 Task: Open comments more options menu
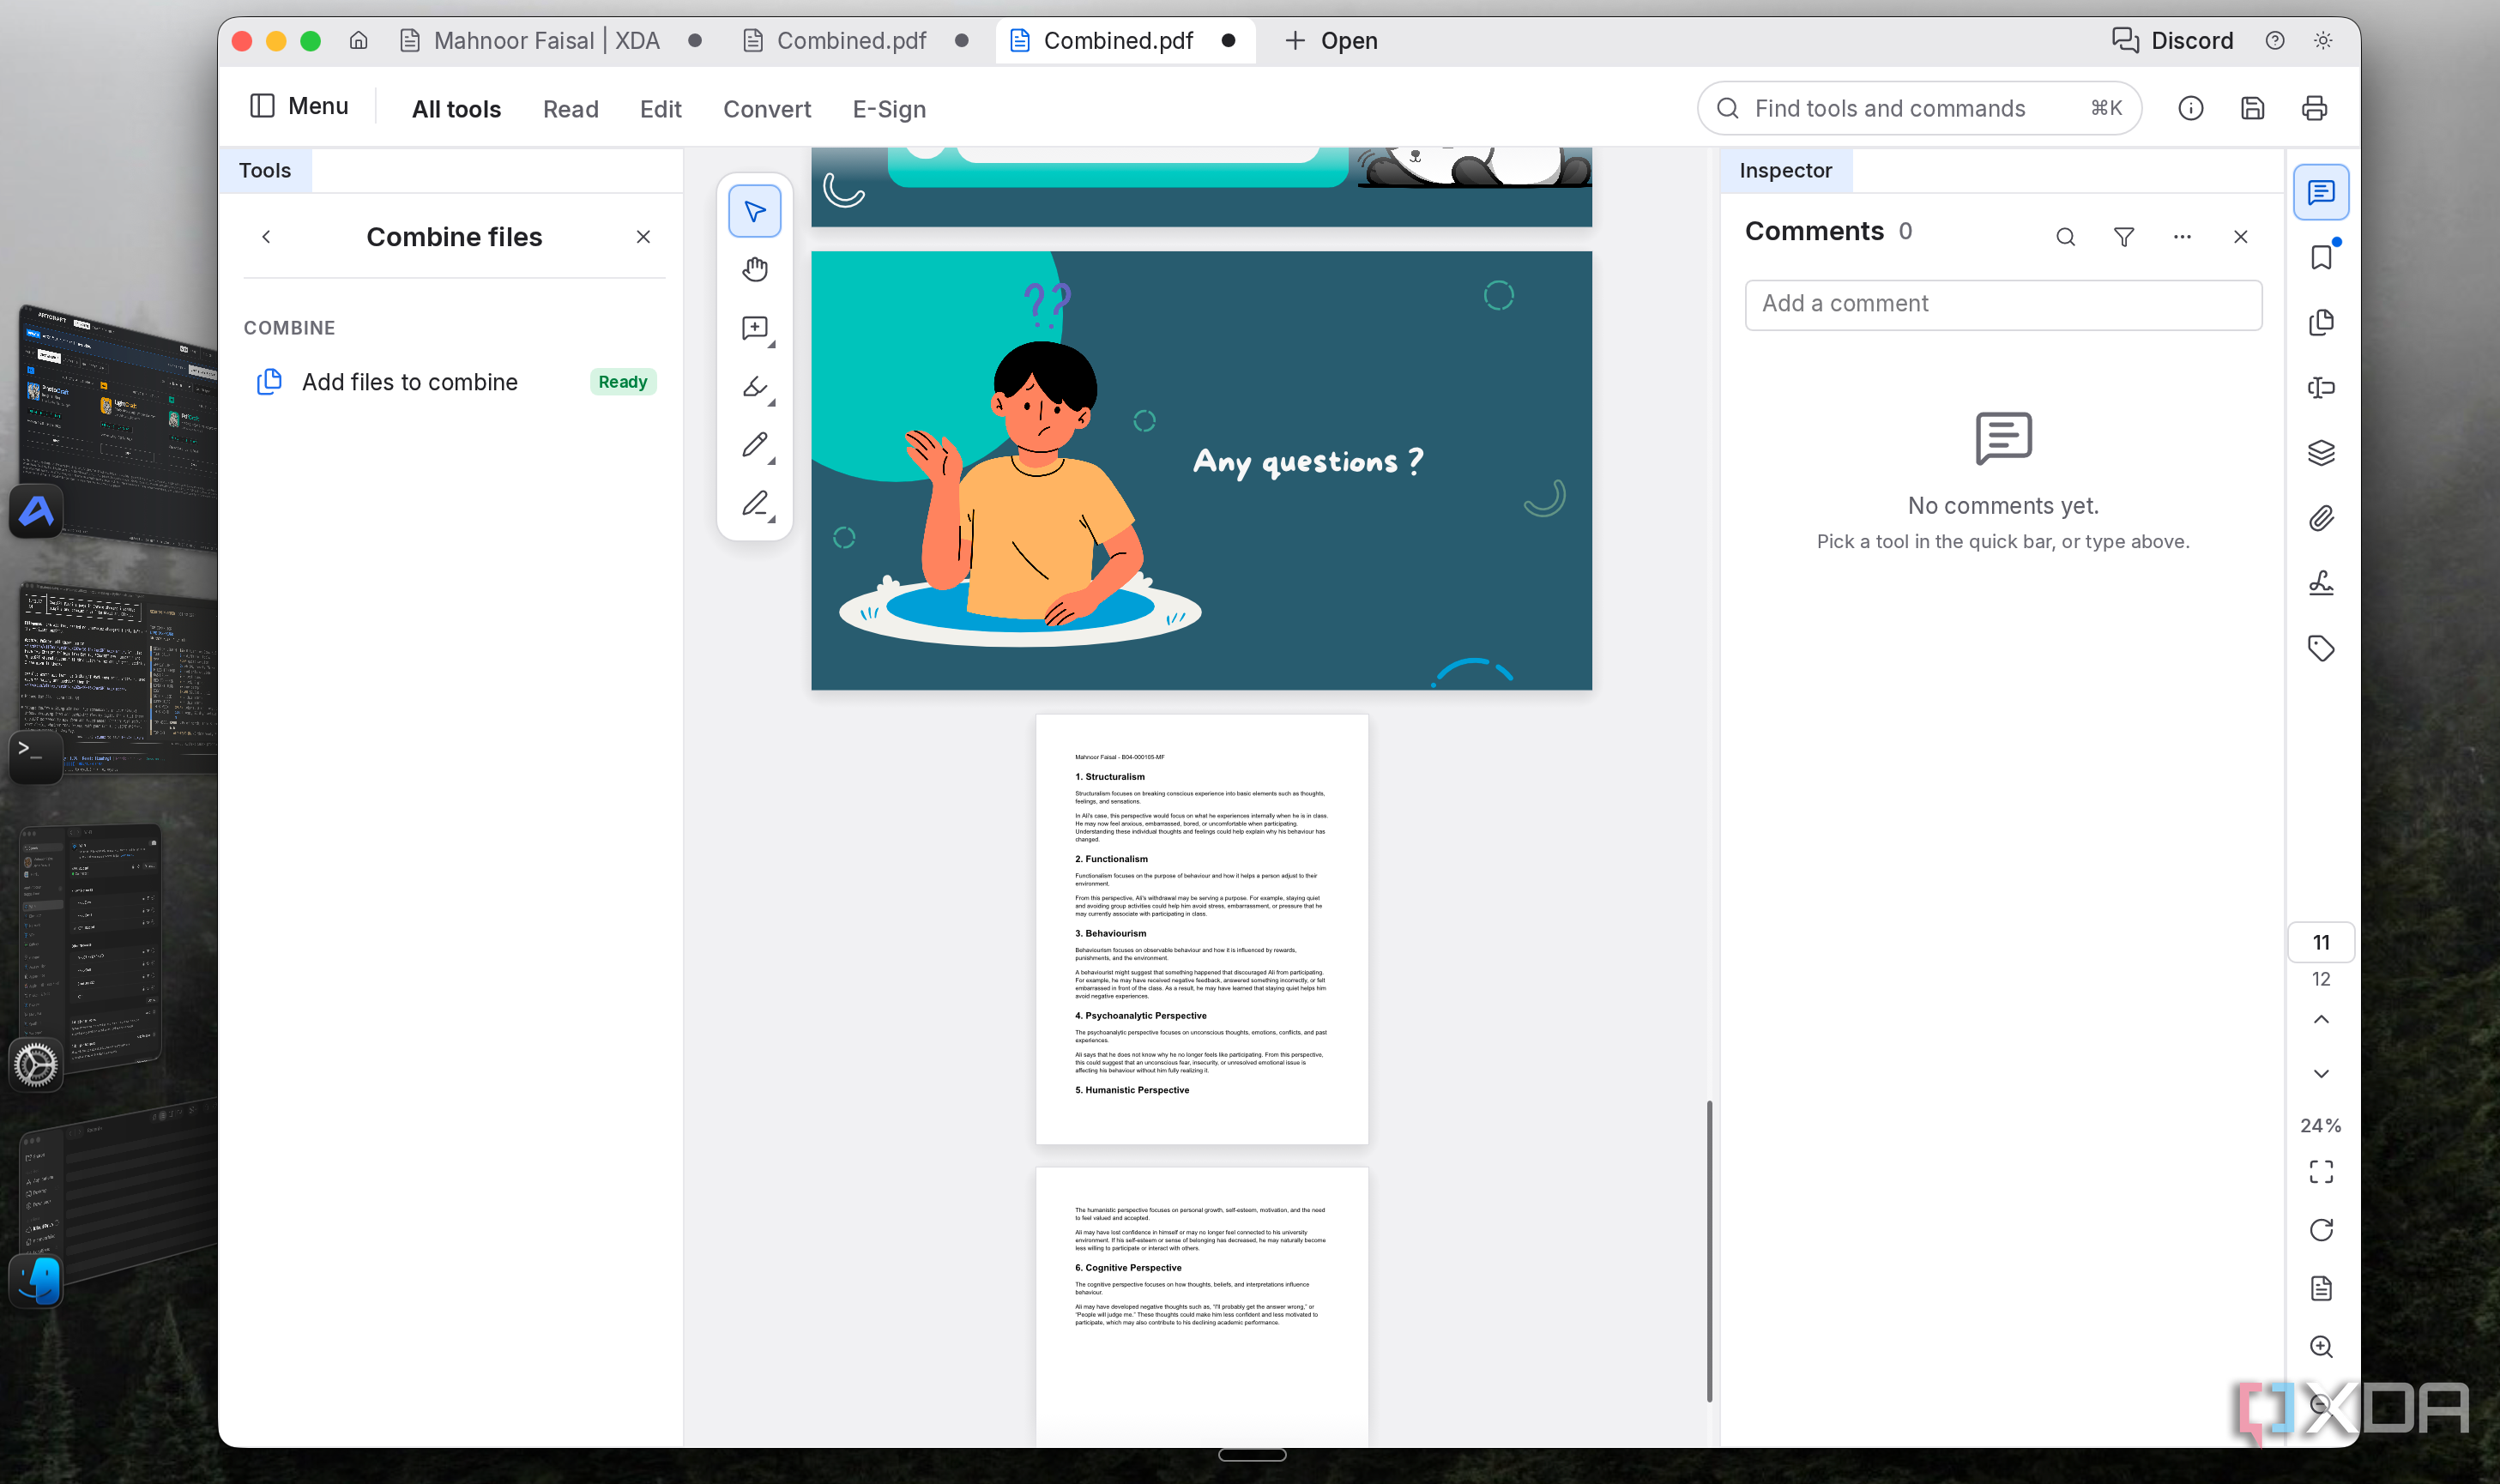[x=2182, y=237]
